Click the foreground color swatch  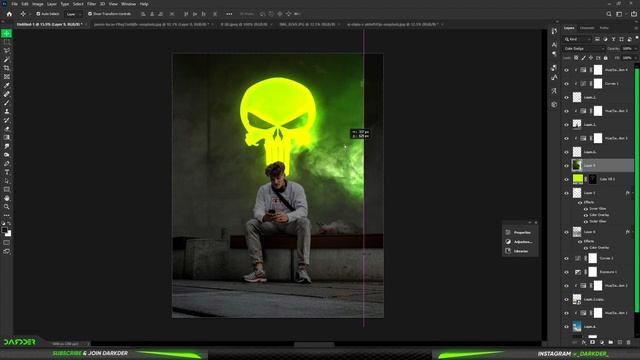coord(4,231)
